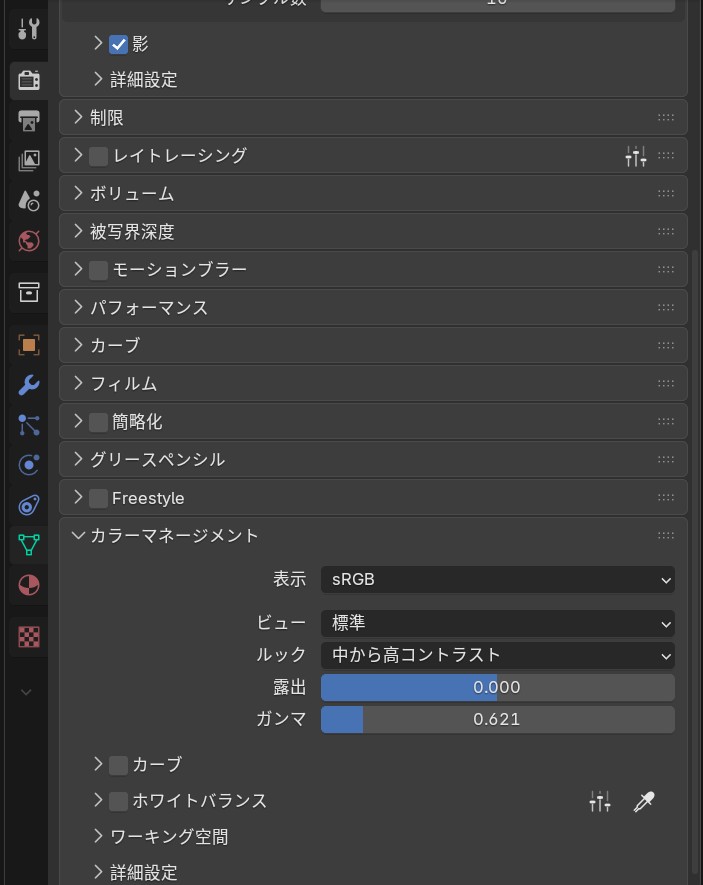Disable the 影 checkbox
703x885 pixels.
tap(118, 44)
